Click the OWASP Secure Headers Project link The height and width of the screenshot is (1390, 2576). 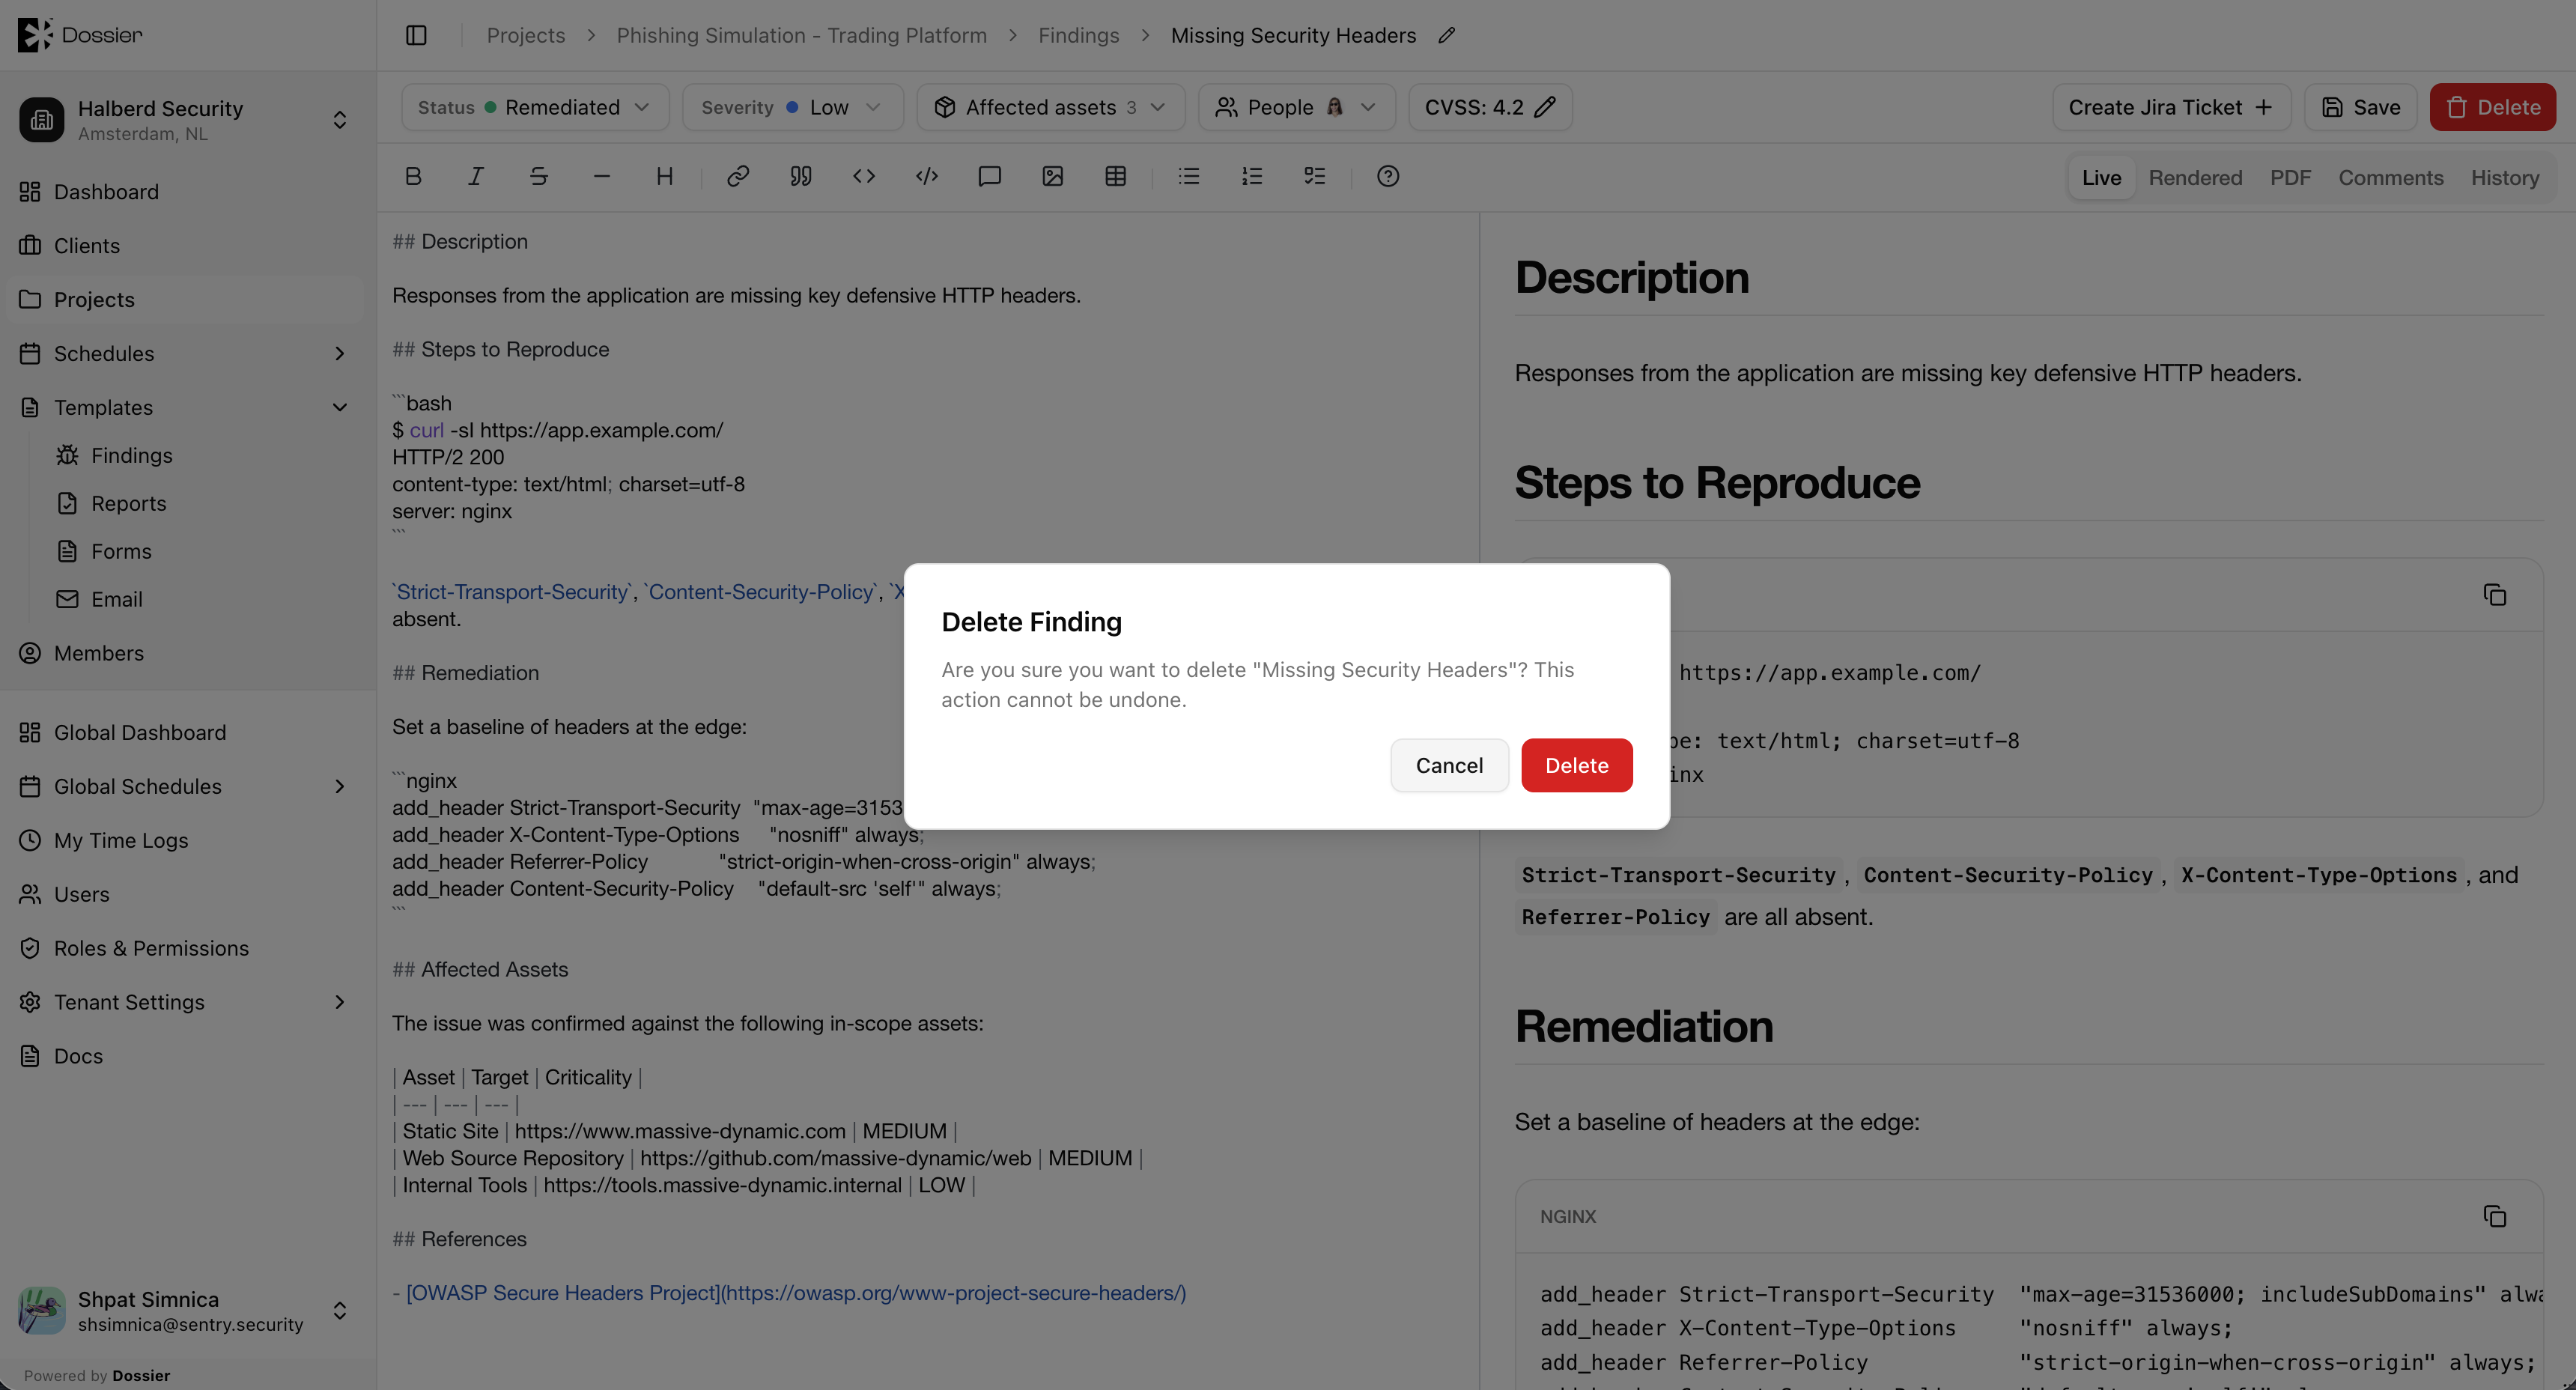click(796, 1293)
